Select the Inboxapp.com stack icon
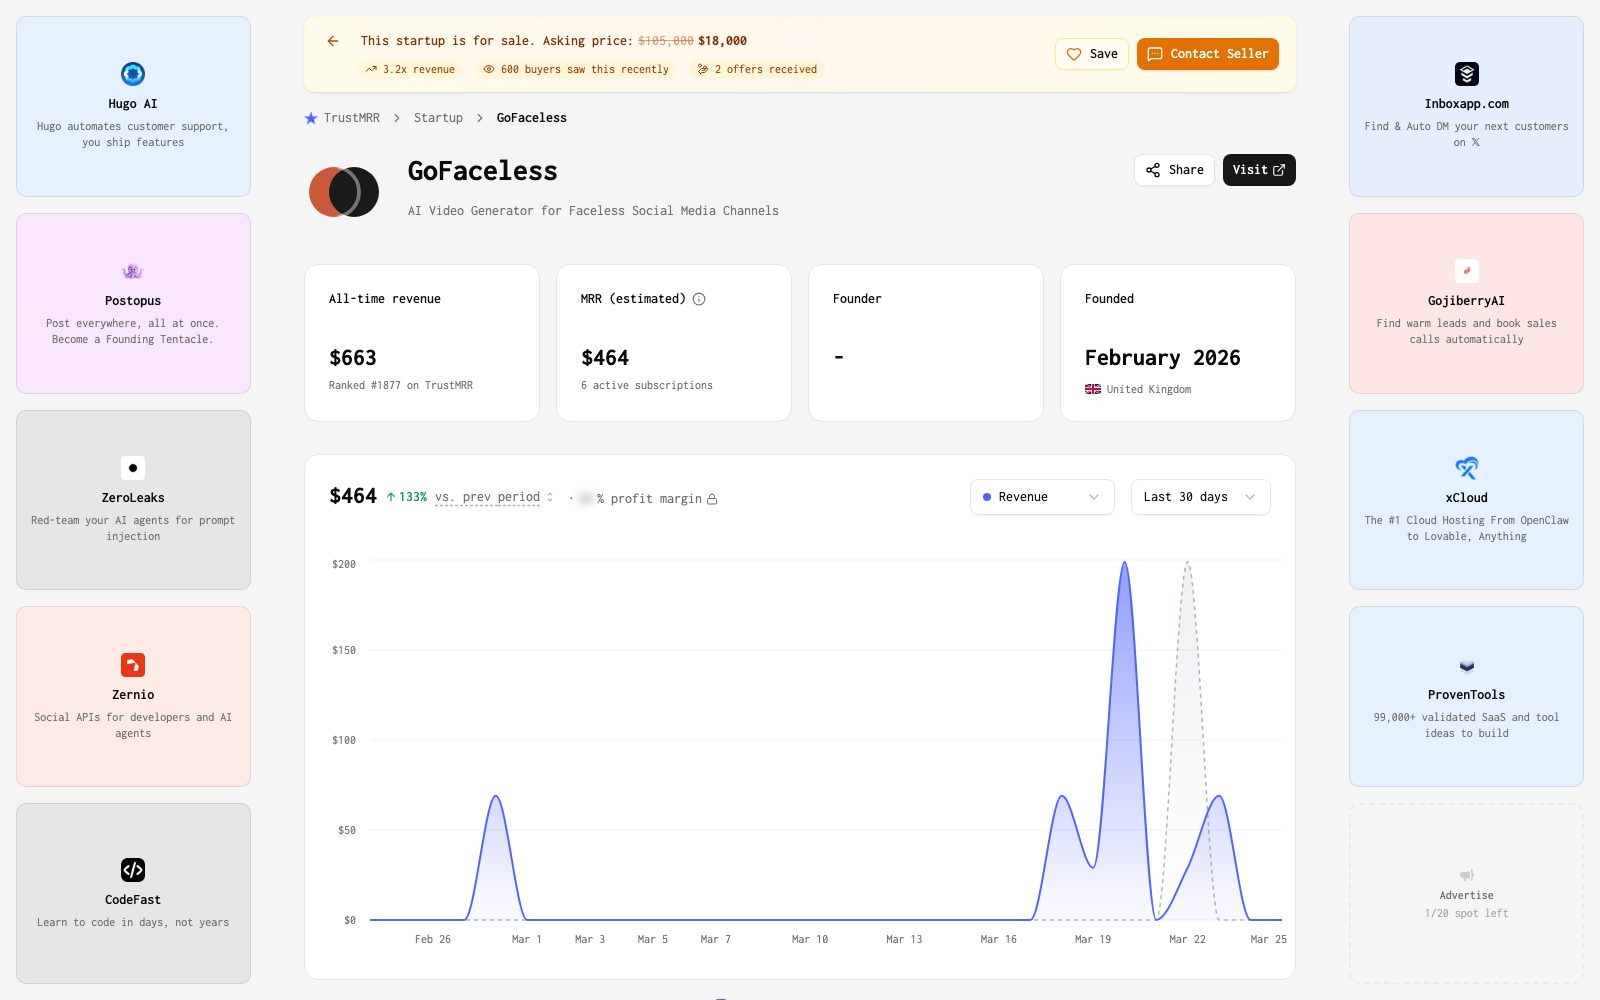 [x=1466, y=74]
